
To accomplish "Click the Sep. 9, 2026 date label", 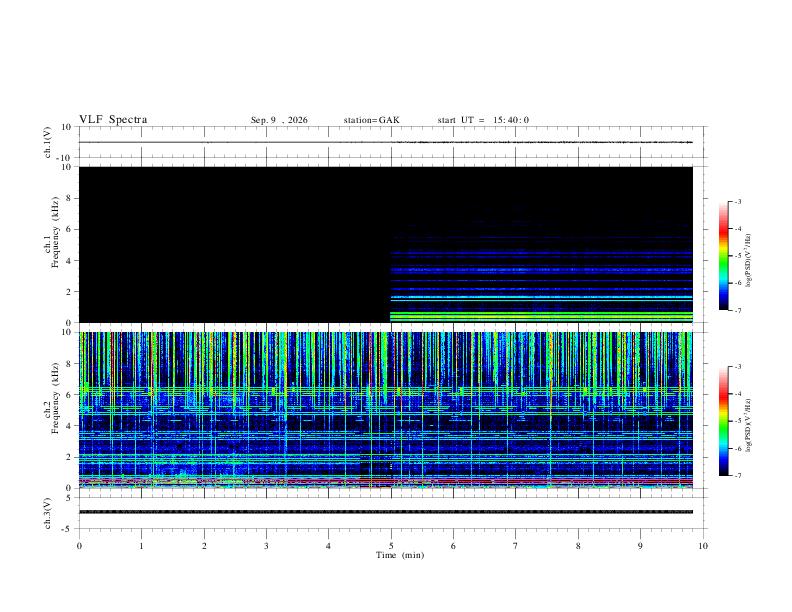I will [x=279, y=120].
